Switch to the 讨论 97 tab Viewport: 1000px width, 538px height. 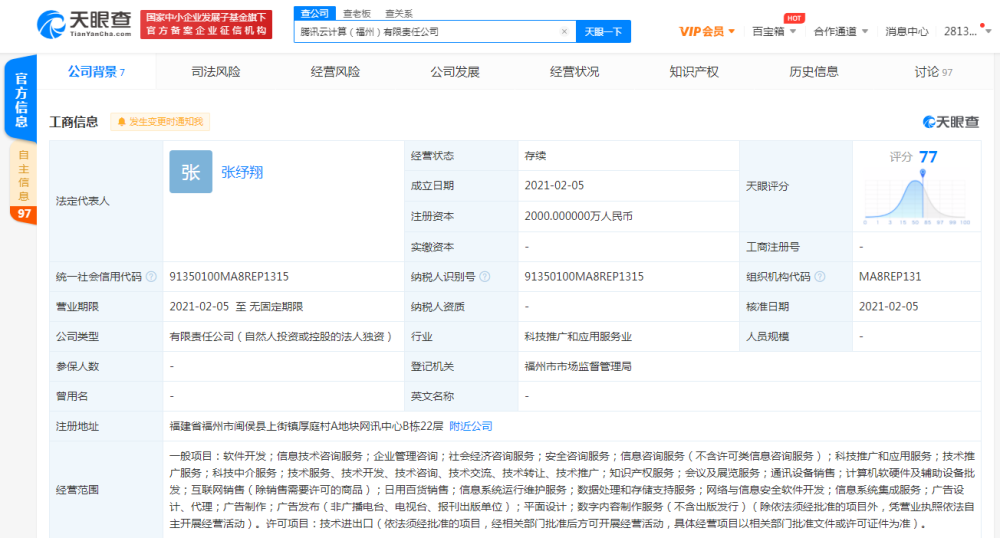coord(933,72)
